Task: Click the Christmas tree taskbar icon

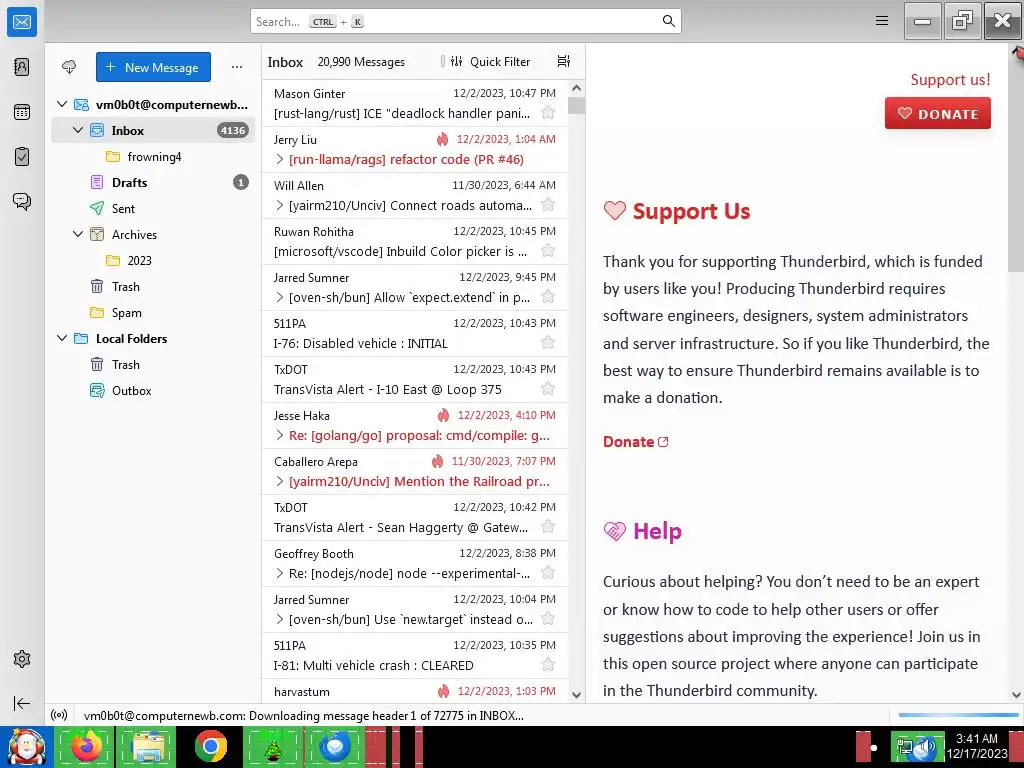Action: pos(273,746)
